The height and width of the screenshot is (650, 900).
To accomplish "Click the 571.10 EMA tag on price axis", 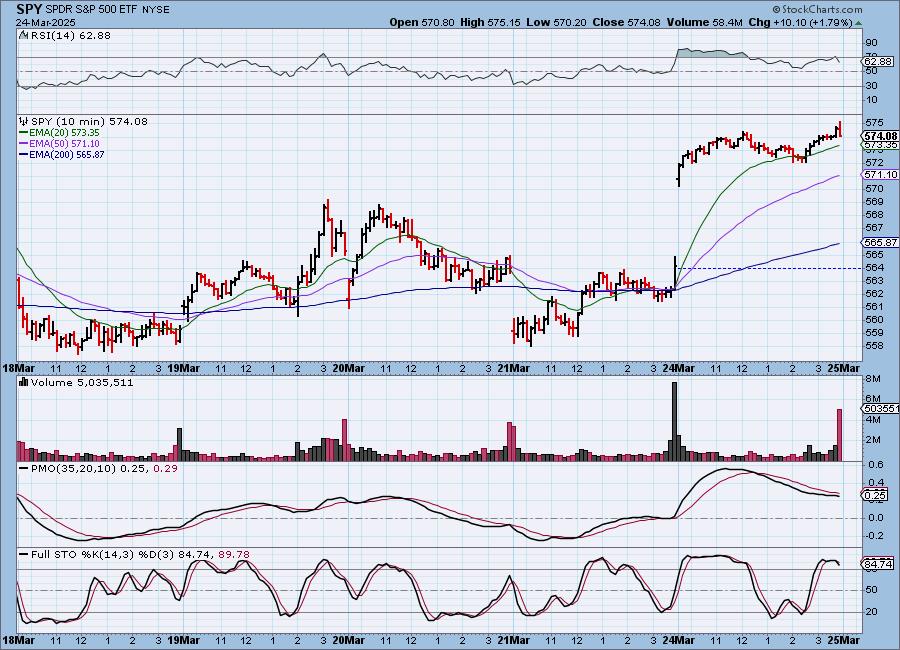I will click(880, 175).
